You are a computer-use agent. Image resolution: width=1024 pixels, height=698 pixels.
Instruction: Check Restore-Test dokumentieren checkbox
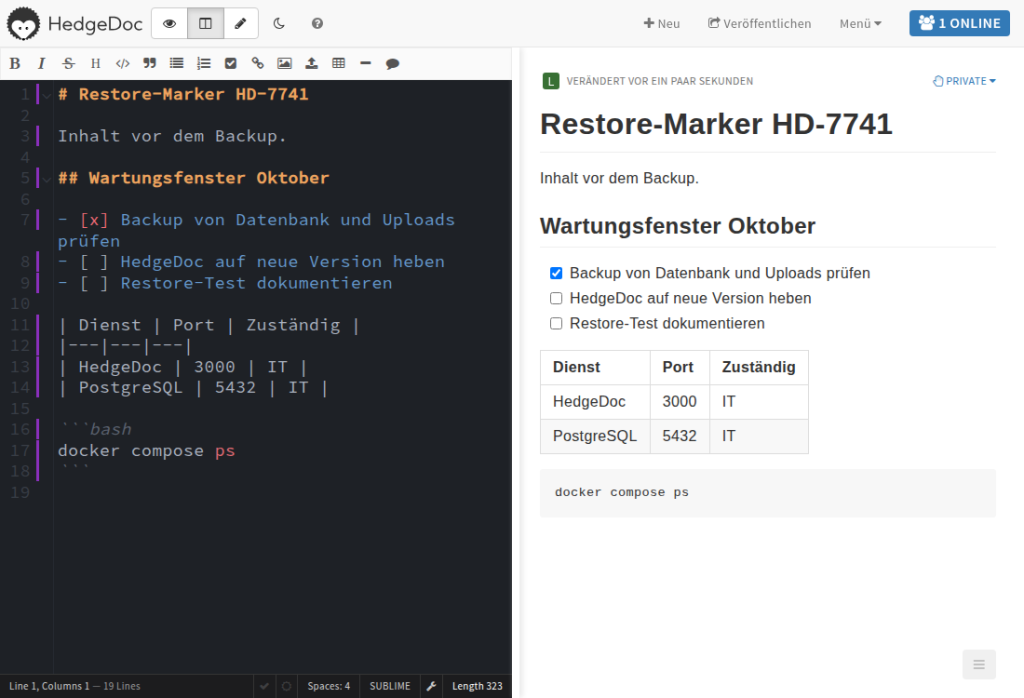(556, 323)
